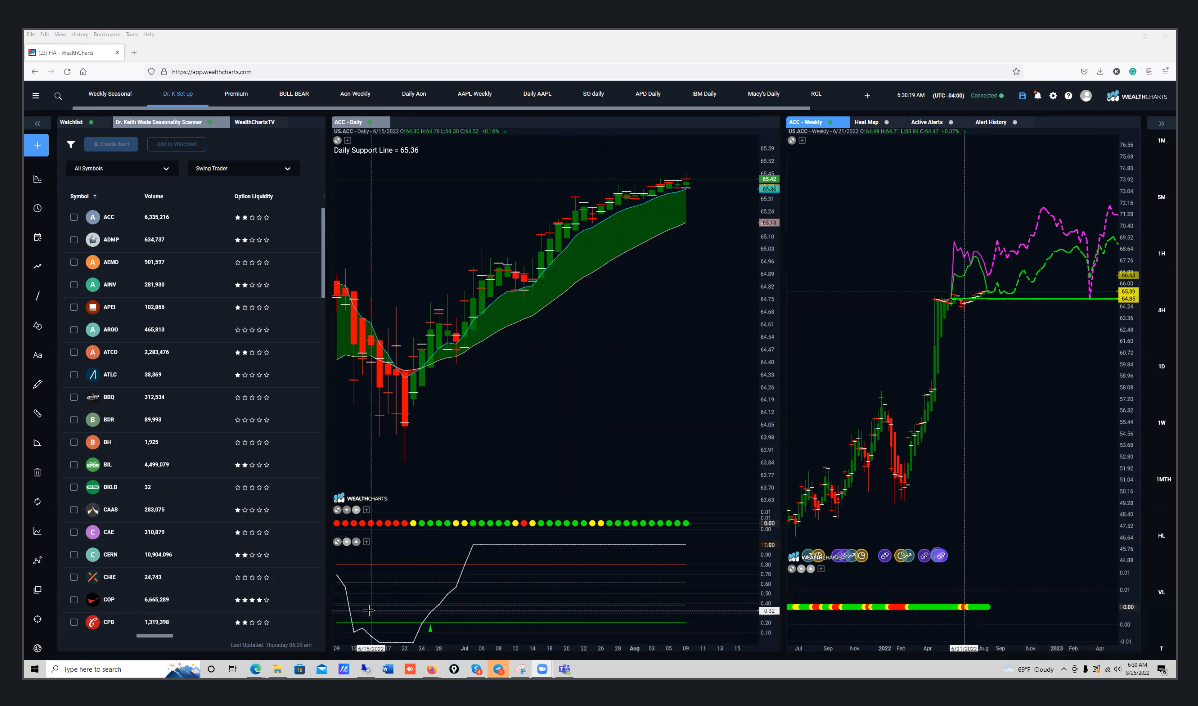This screenshot has width=1198, height=706.
Task: Switch to the Premium workspace tab
Action: point(236,94)
